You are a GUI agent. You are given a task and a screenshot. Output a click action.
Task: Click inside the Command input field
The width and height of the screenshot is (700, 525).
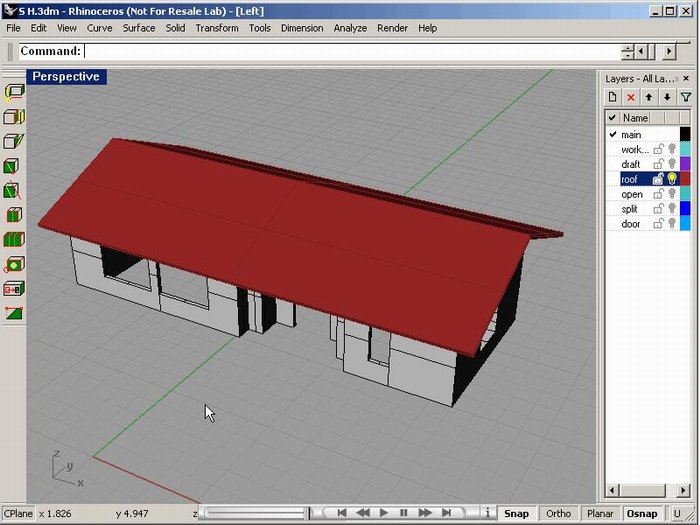pos(350,51)
